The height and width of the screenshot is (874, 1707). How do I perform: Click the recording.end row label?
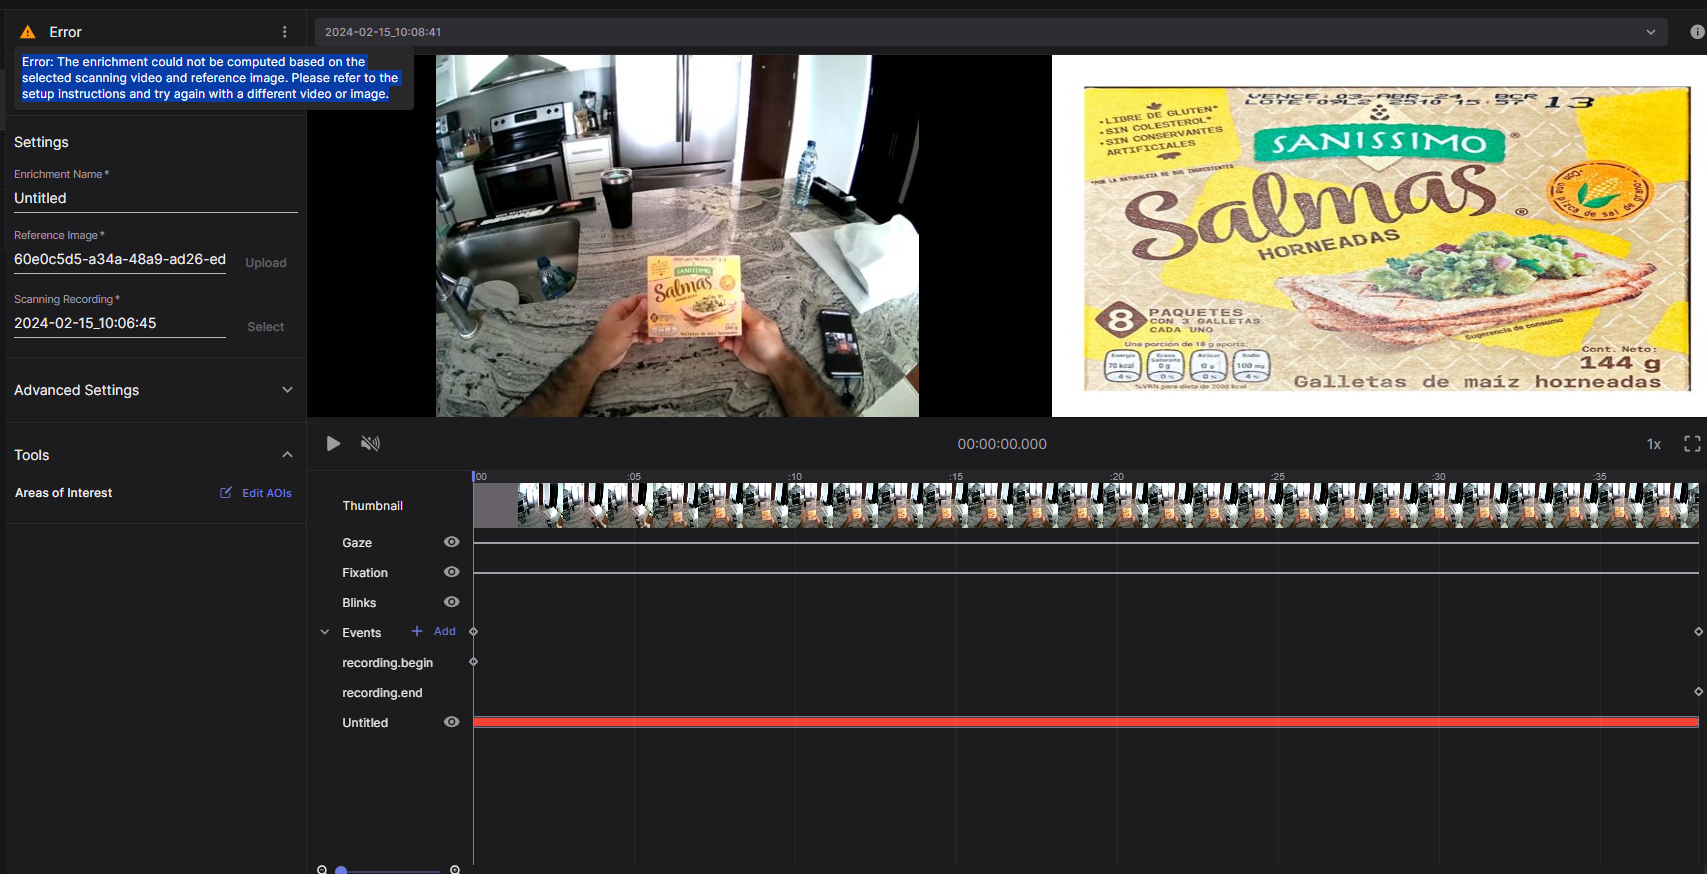coord(382,693)
